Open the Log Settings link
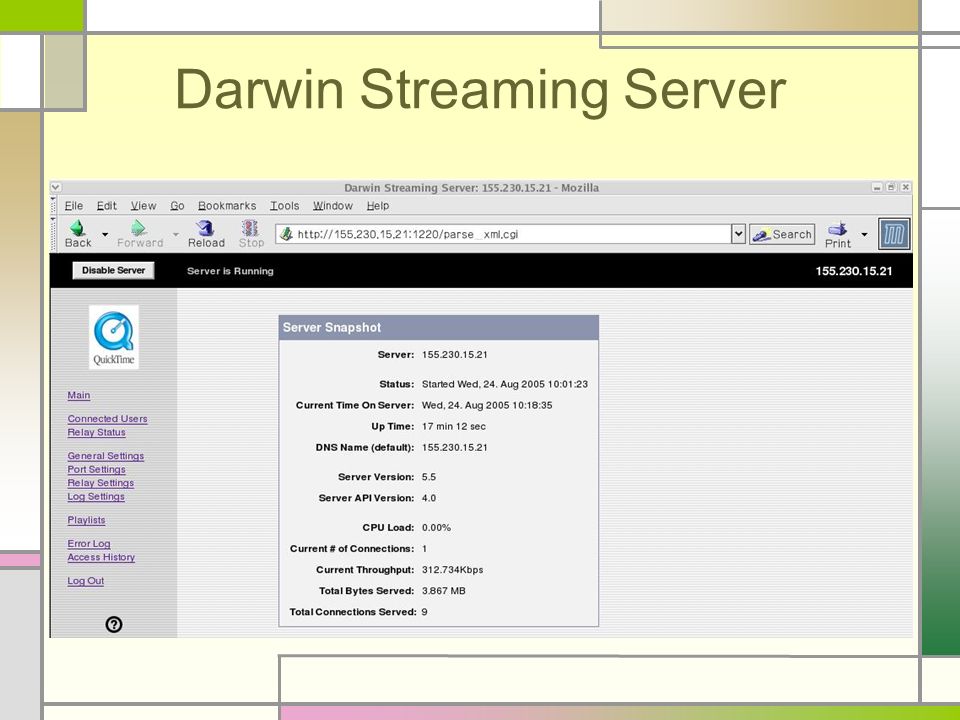 [96, 497]
